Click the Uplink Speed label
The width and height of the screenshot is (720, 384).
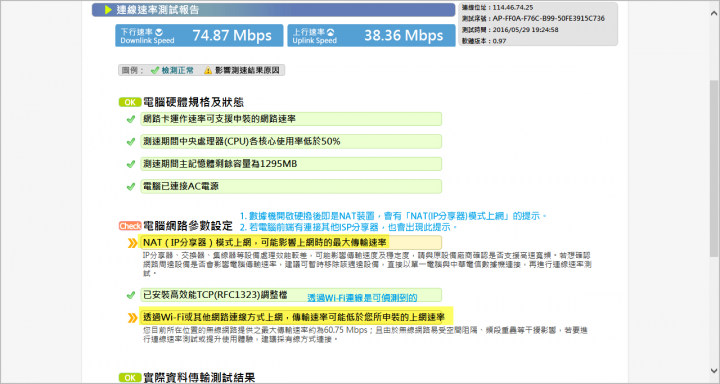[315, 40]
